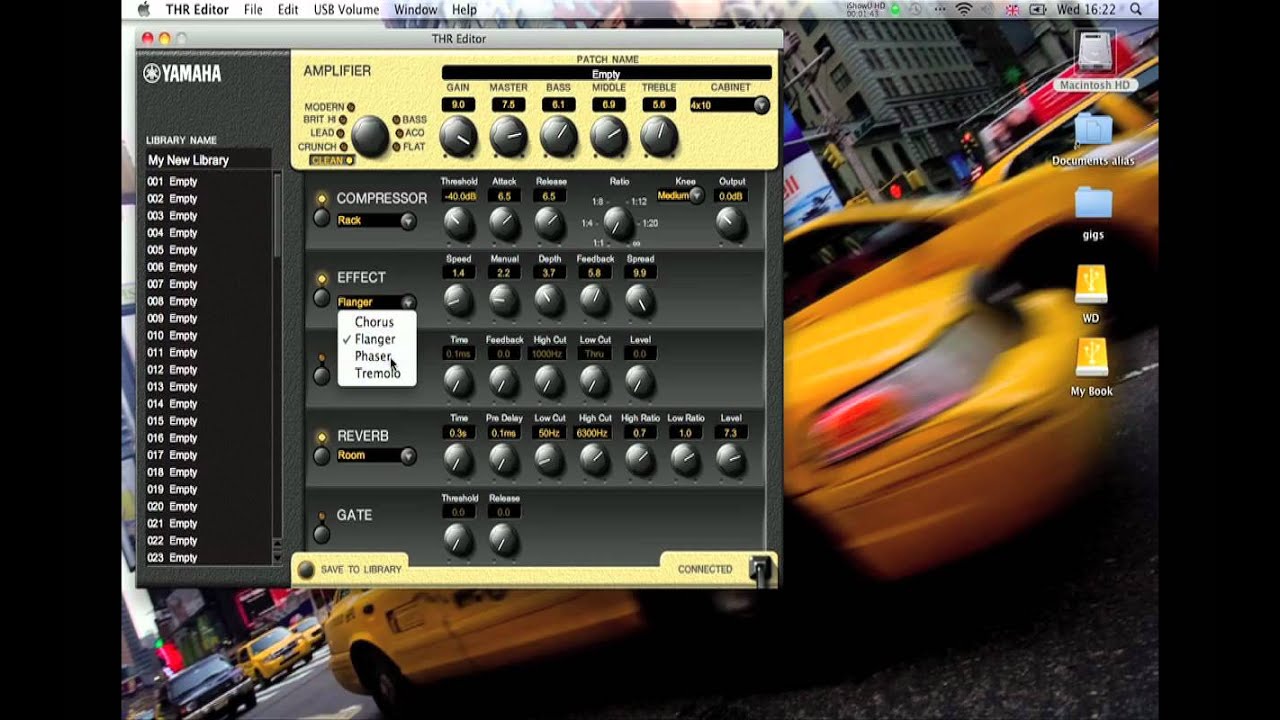Open the Window menu

pyautogui.click(x=415, y=9)
